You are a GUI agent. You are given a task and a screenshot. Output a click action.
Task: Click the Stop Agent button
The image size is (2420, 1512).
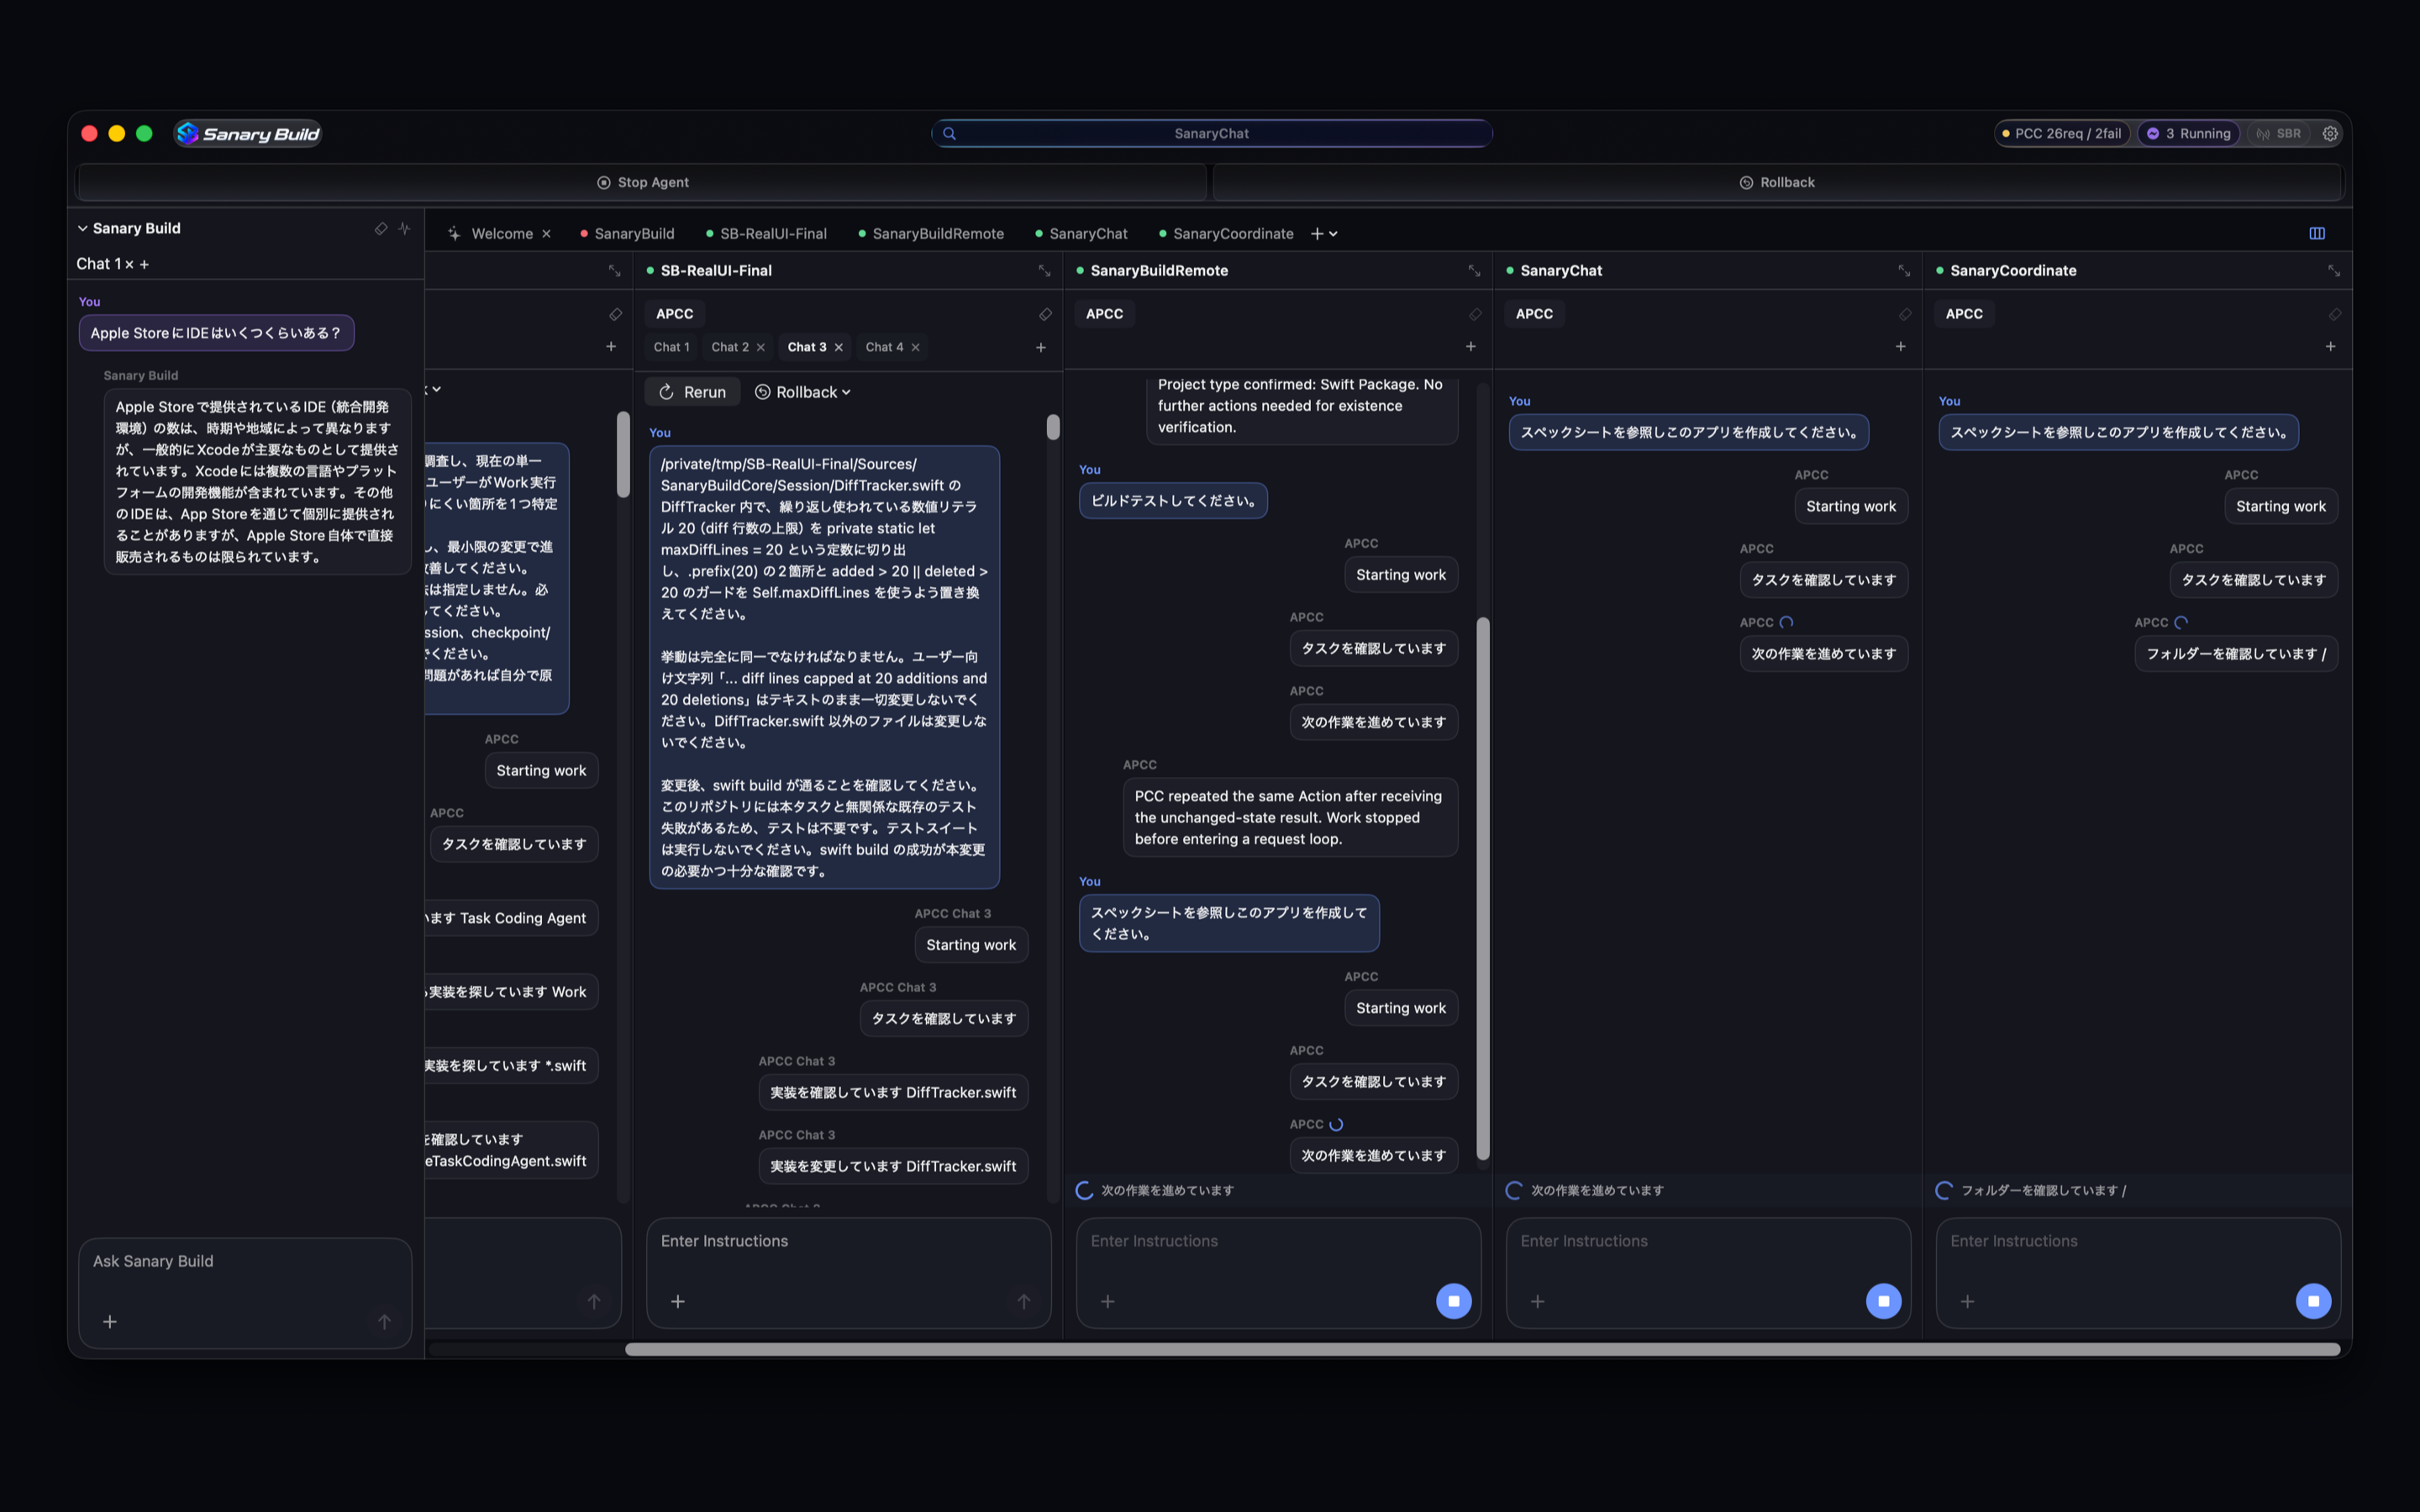(x=642, y=182)
